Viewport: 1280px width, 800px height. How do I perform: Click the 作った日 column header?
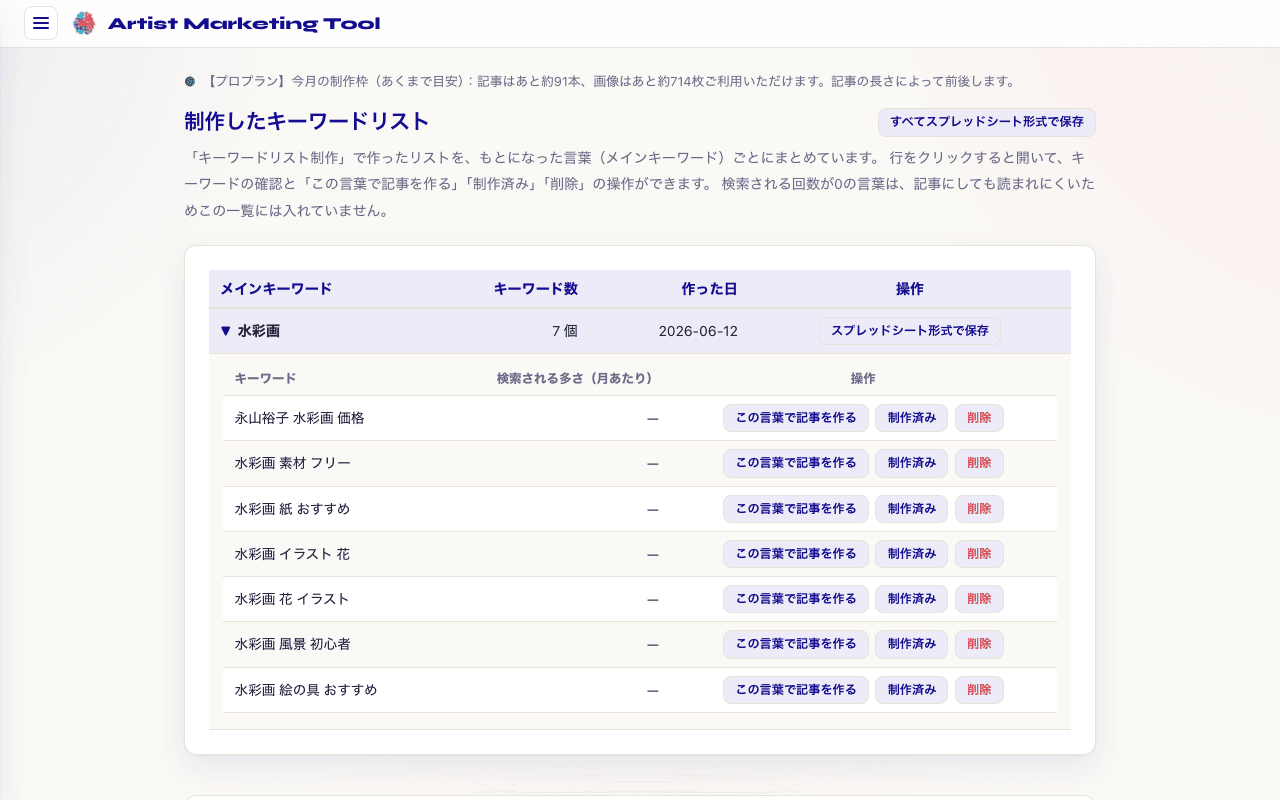(709, 289)
